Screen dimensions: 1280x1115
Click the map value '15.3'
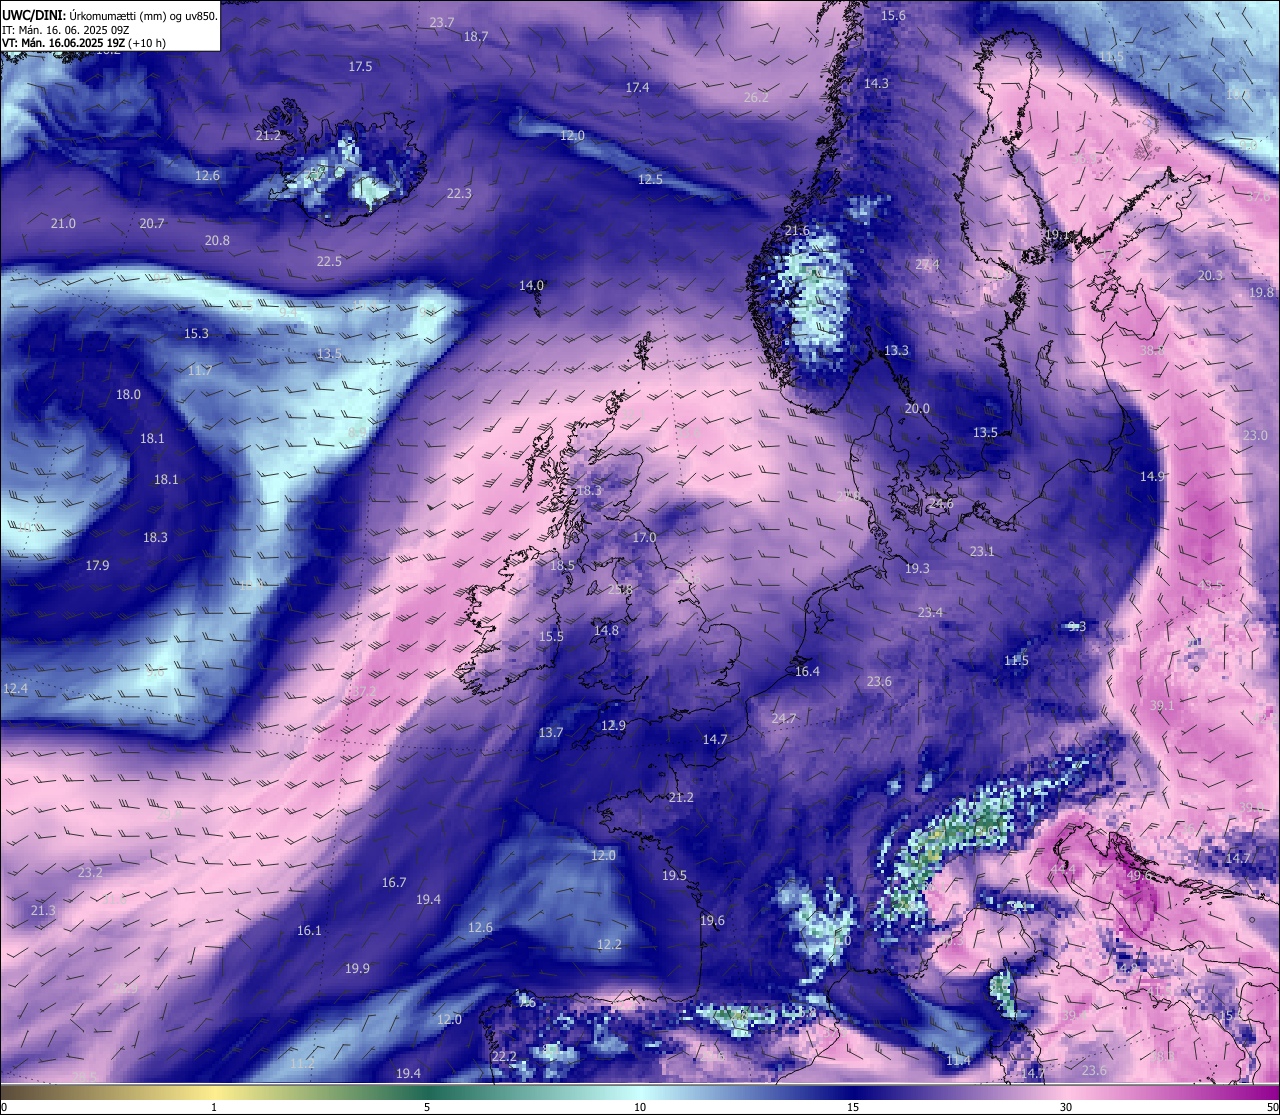pos(196,333)
